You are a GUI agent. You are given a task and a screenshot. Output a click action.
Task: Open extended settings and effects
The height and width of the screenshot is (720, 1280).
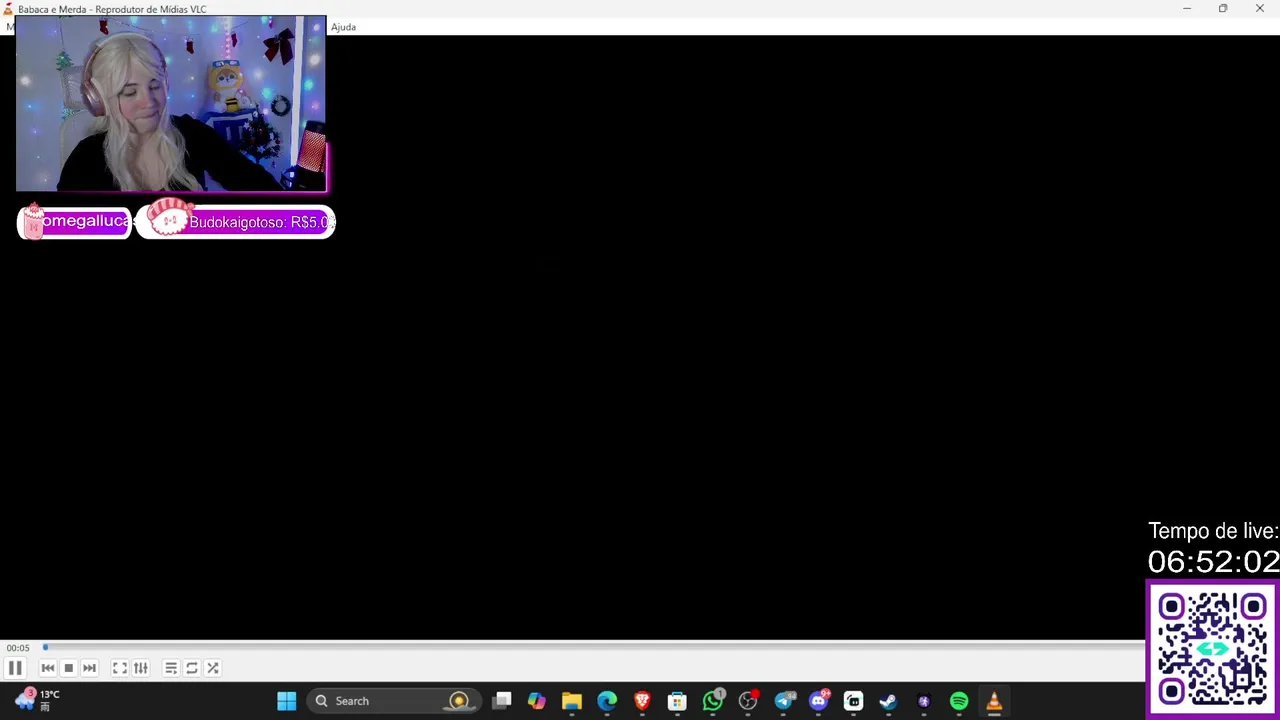click(141, 668)
